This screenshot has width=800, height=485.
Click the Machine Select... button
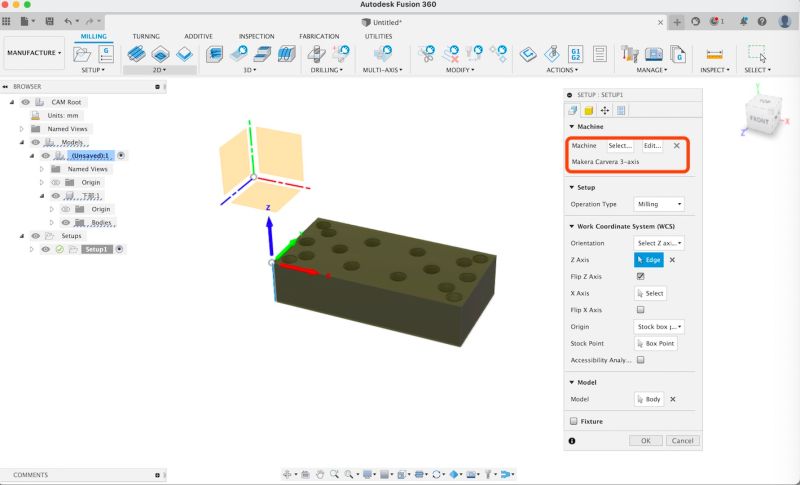click(620, 145)
